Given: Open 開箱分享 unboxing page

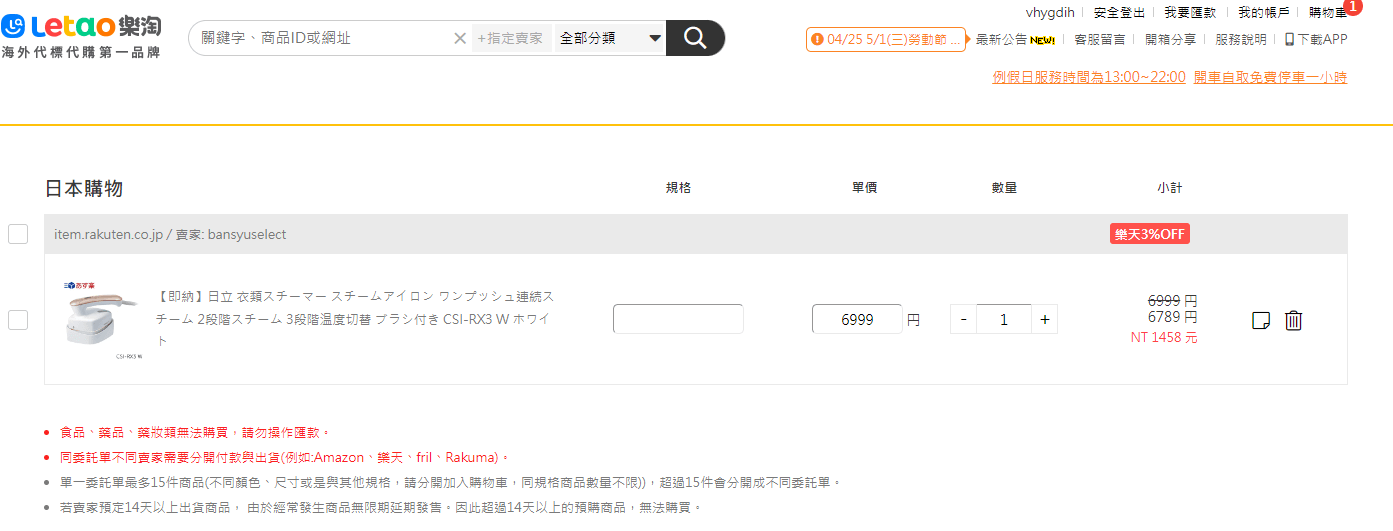Looking at the screenshot, I should pyautogui.click(x=1170, y=39).
